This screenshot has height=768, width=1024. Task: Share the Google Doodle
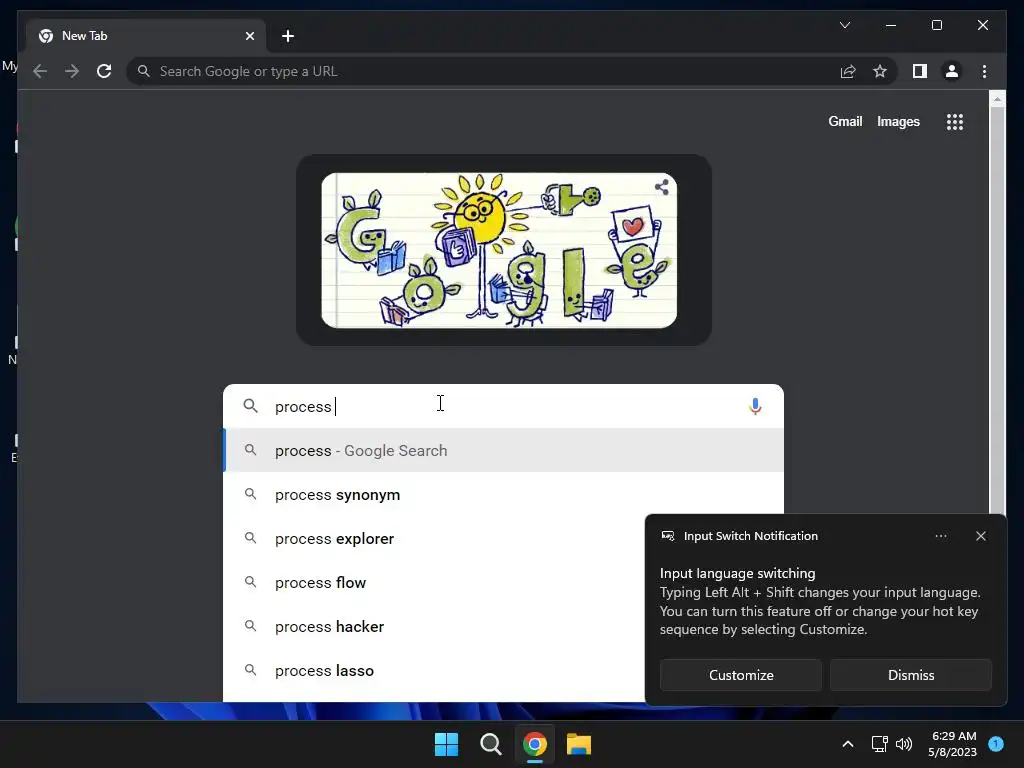click(x=662, y=187)
